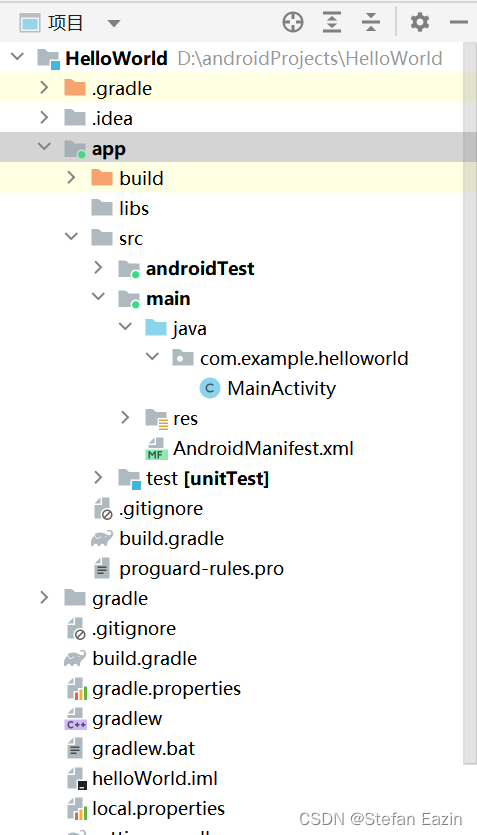
Task: Open the MainActivity class name
Action: coord(282,389)
